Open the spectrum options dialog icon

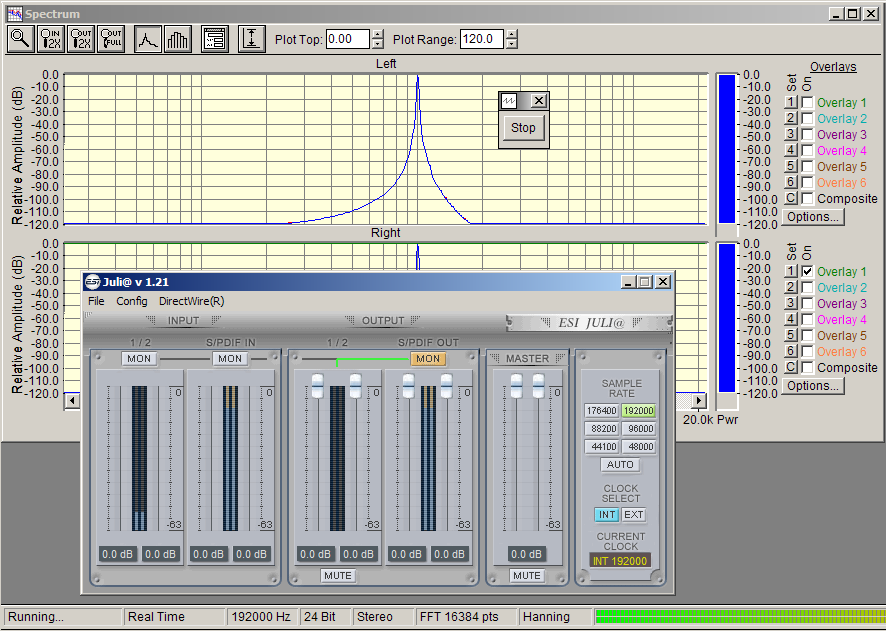pos(214,39)
